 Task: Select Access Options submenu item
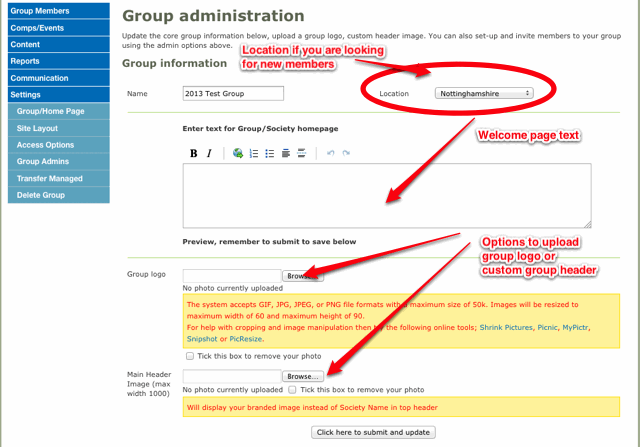tap(59, 145)
